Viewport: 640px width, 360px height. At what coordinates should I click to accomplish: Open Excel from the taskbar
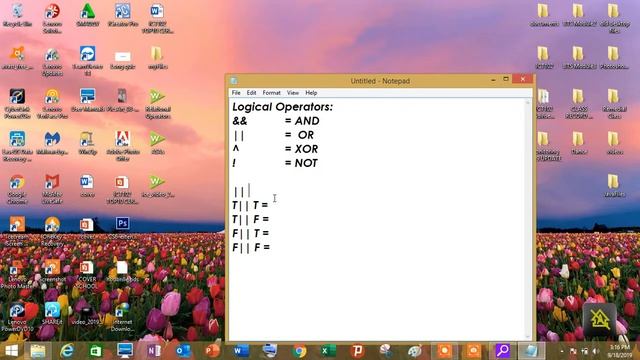tap(328, 351)
